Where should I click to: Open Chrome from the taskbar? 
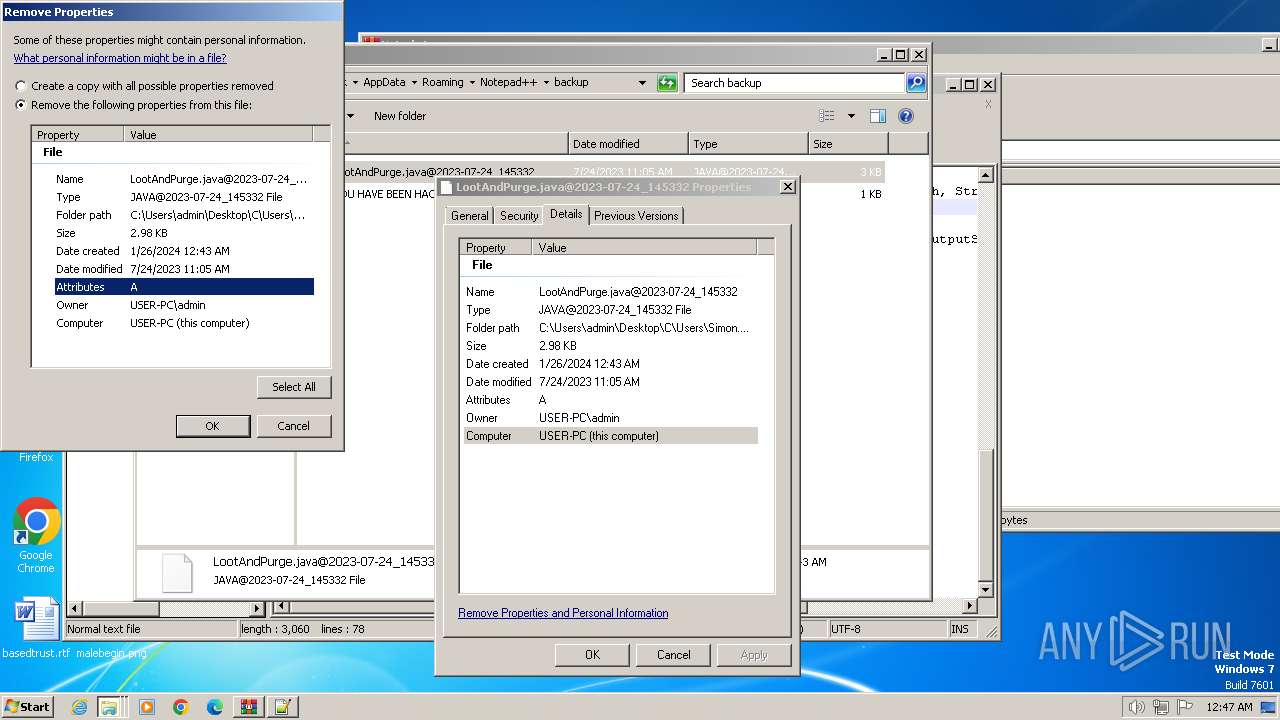pos(181,707)
